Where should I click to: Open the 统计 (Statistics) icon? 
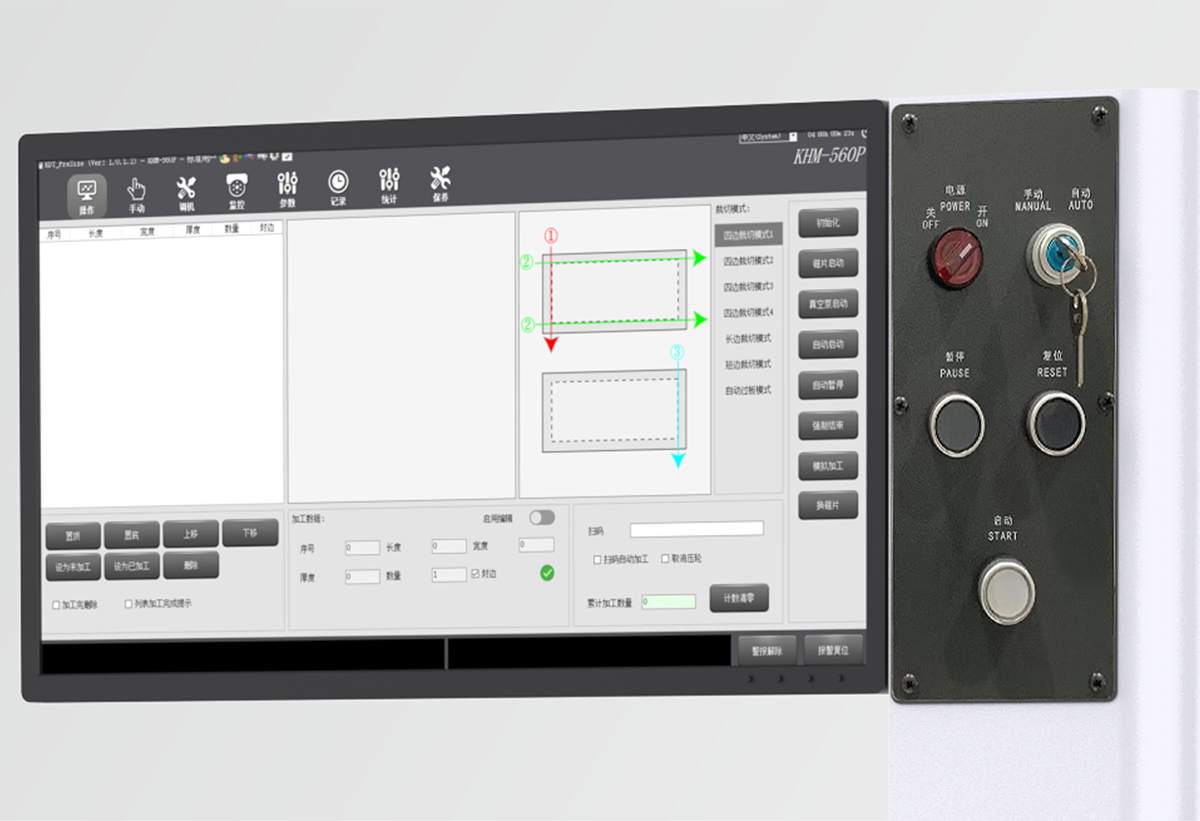click(x=389, y=183)
